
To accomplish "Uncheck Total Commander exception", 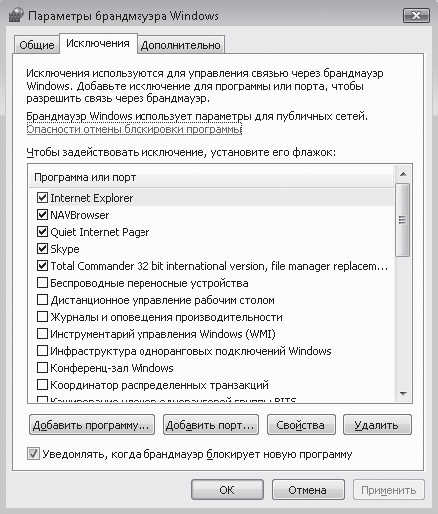I will click(42, 266).
